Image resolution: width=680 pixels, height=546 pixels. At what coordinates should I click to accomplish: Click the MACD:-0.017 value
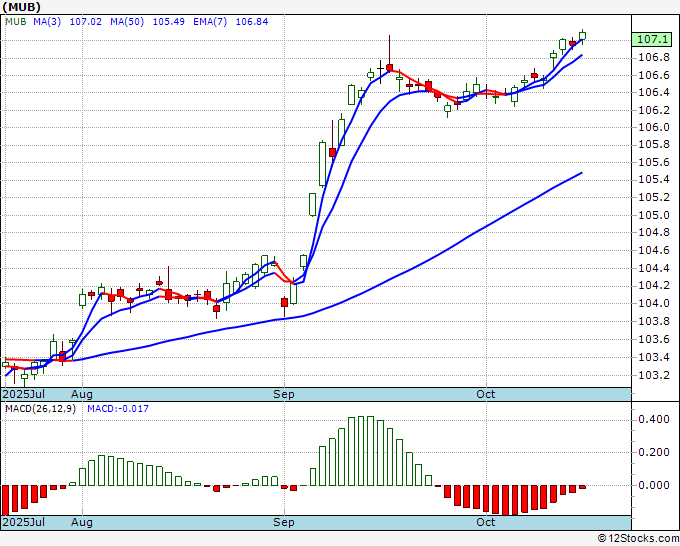coord(118,409)
